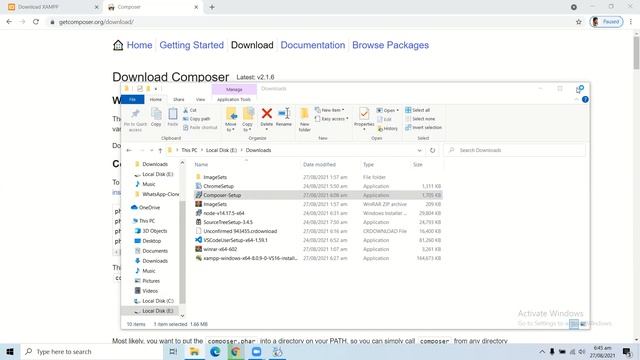Select winrar-x64-602 file
The image size is (640, 360).
pyautogui.click(x=318, y=249)
